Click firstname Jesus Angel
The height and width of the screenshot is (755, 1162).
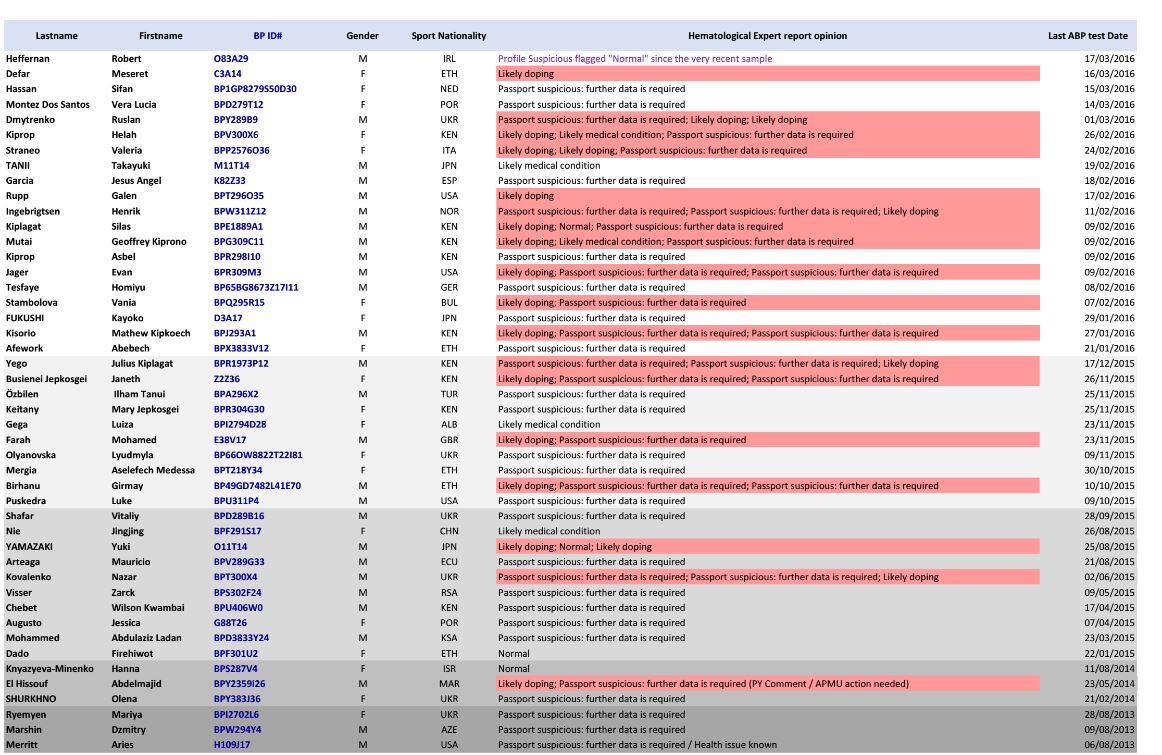[136, 181]
